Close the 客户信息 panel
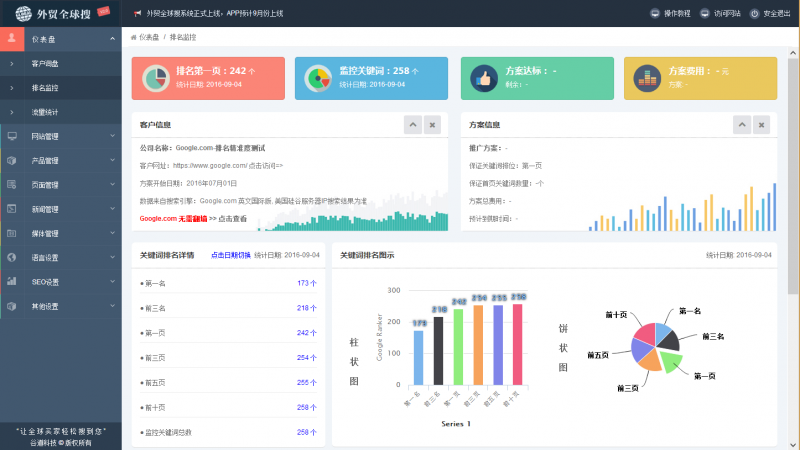 point(432,125)
